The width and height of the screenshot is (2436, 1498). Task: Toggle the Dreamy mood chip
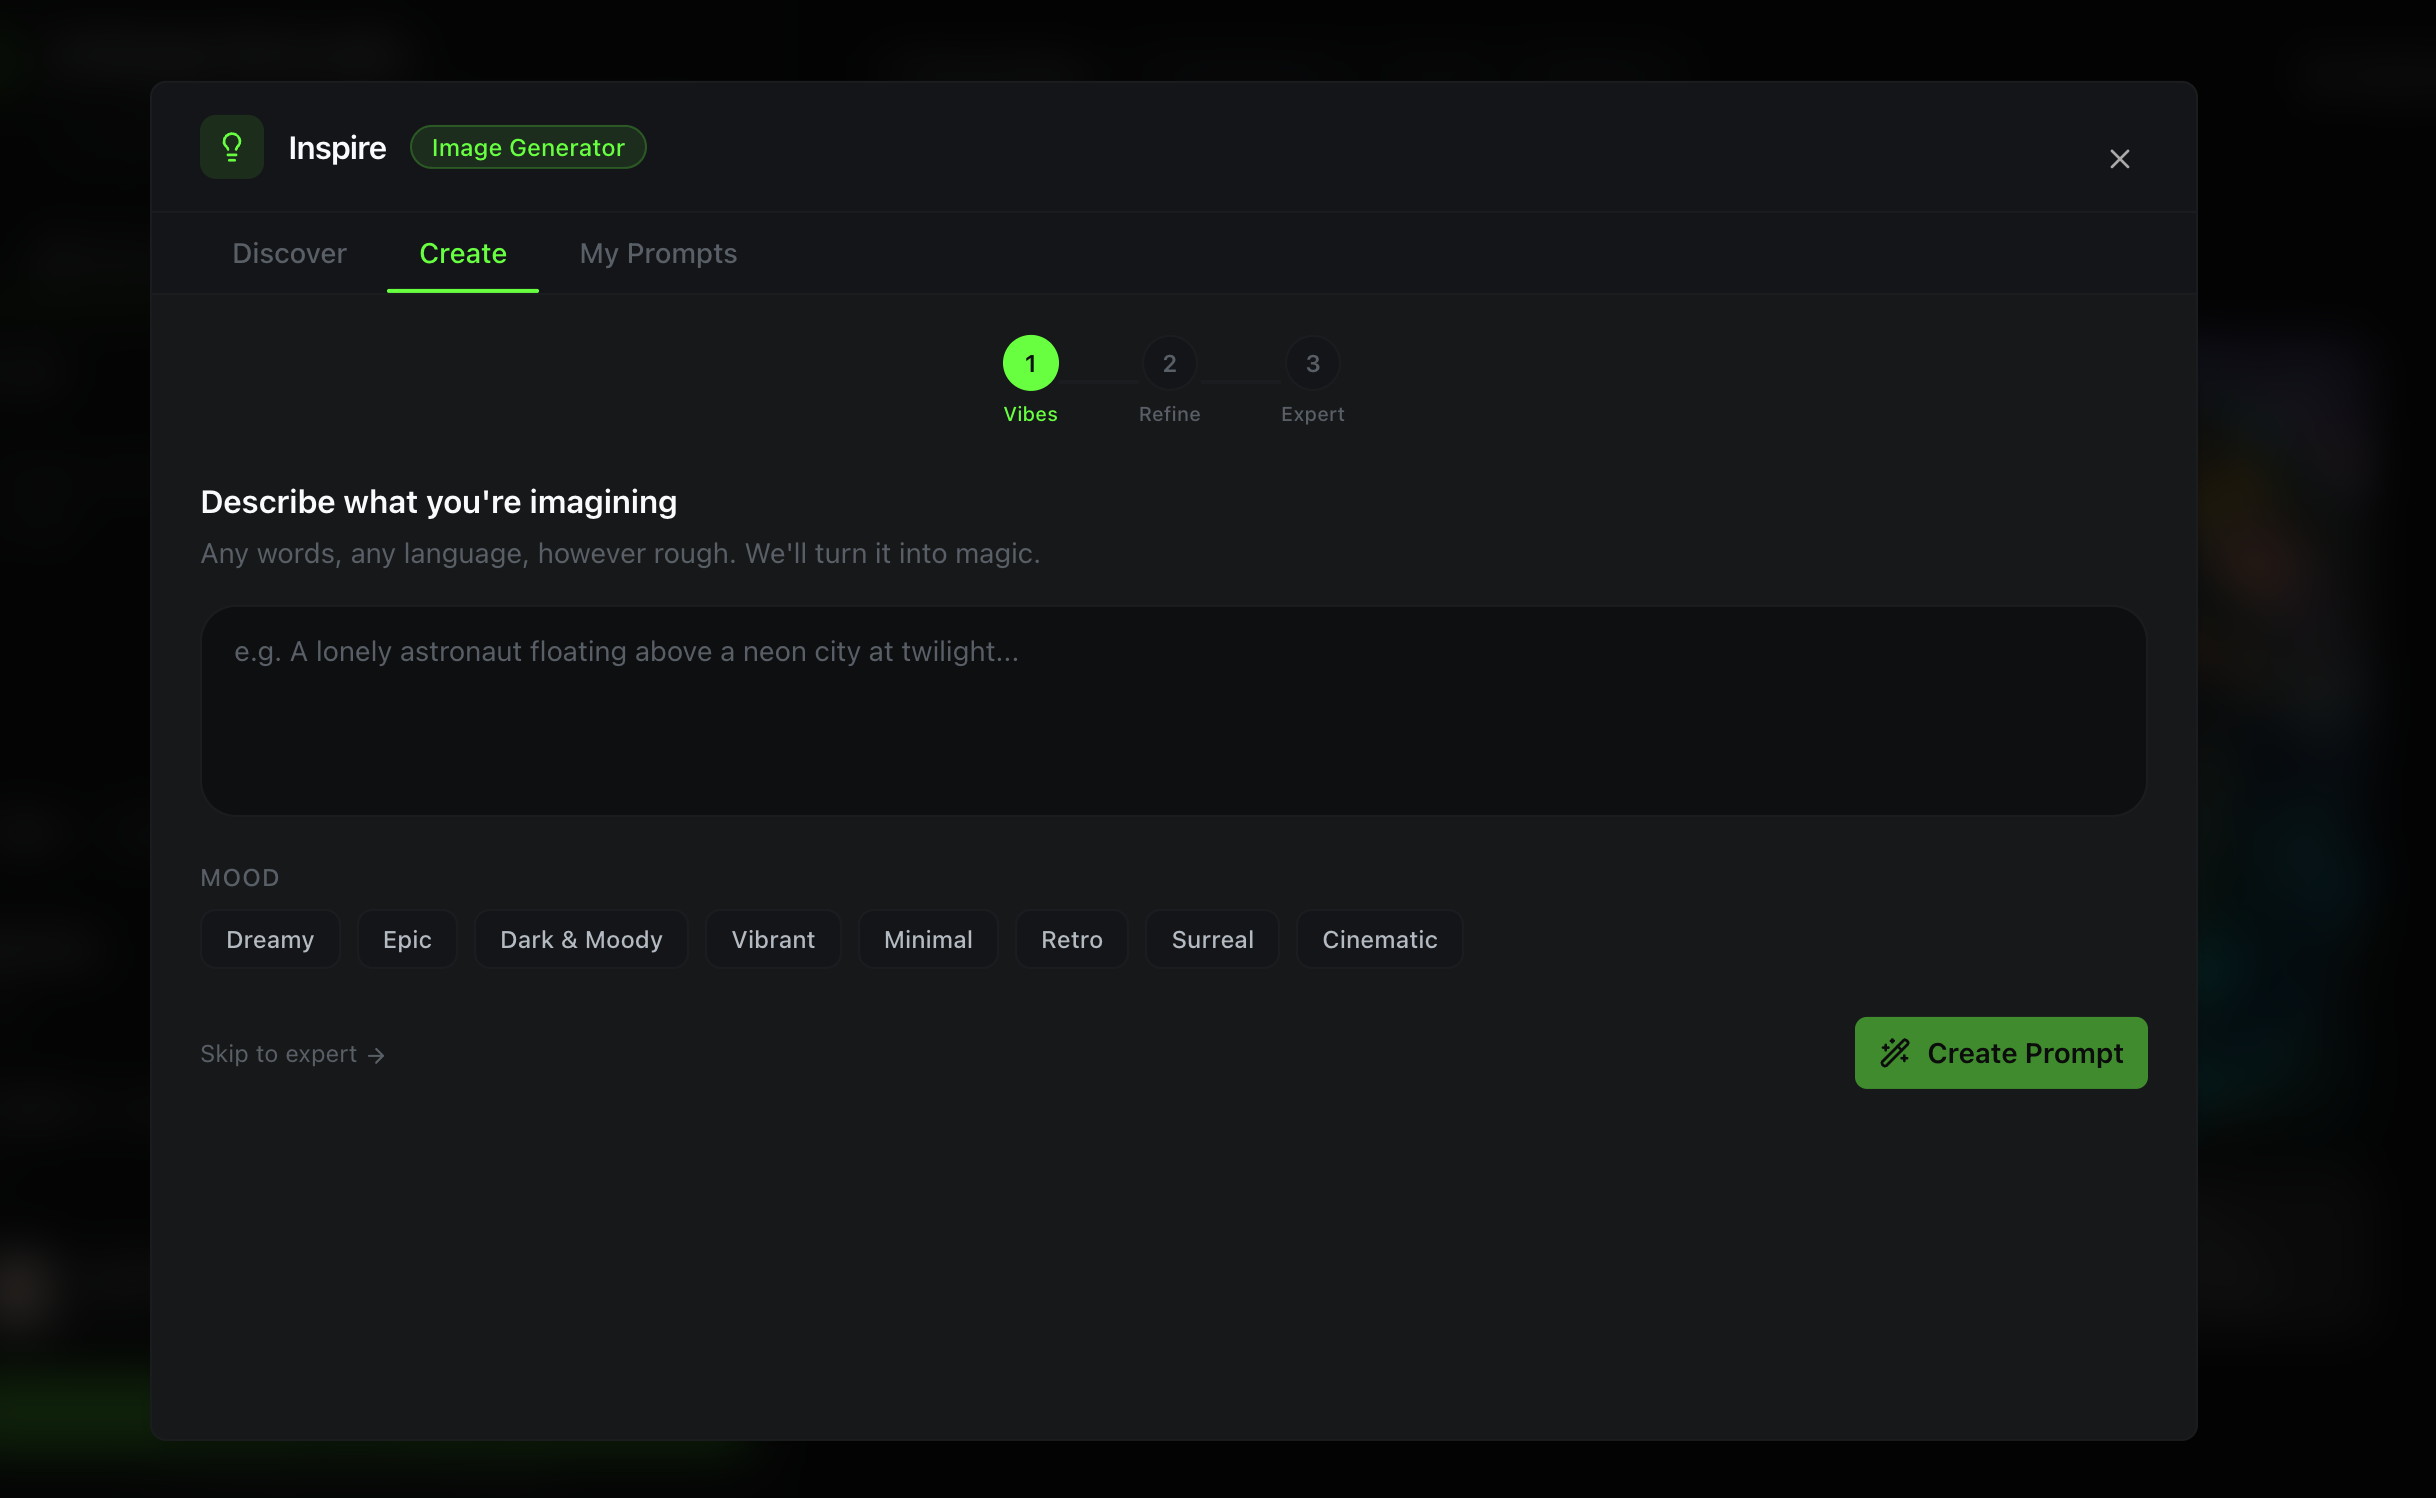pos(270,940)
